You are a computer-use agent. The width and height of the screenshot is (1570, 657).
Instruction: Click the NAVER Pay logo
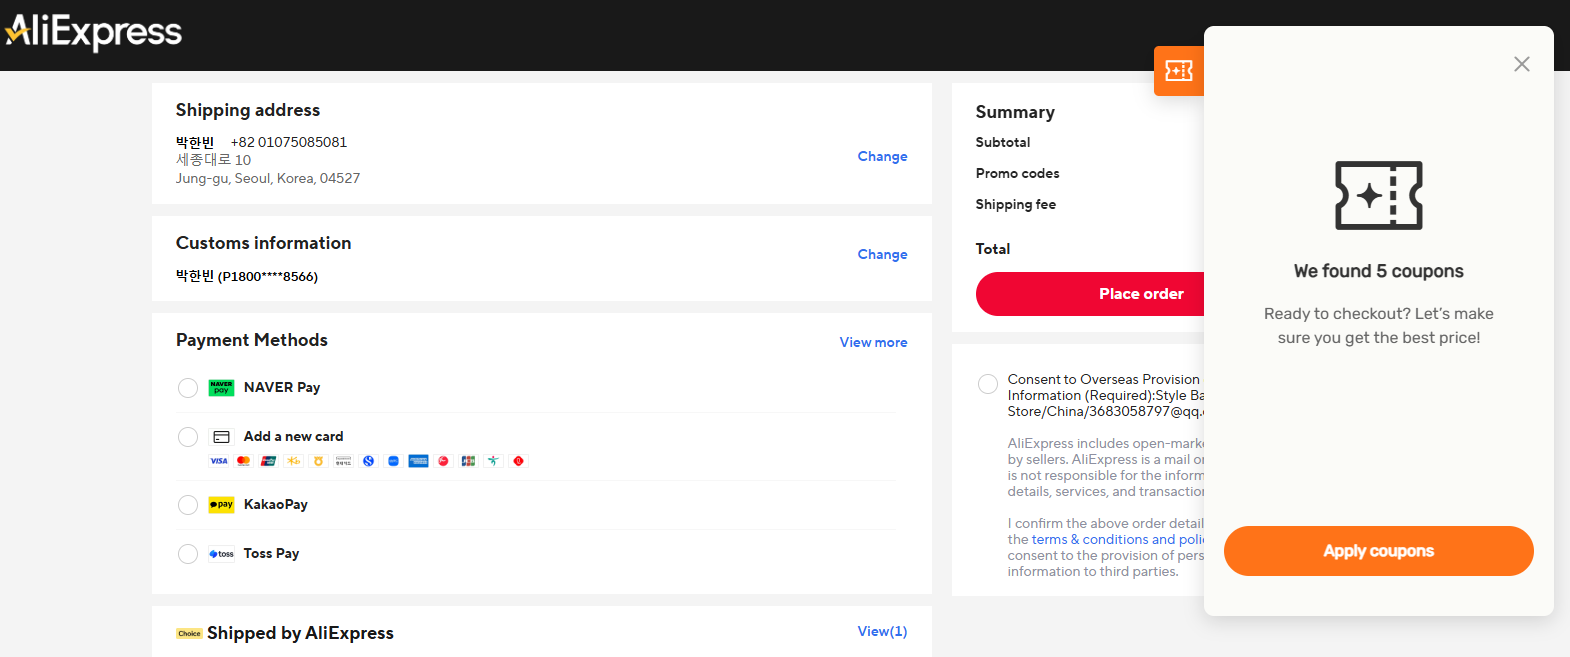221,388
